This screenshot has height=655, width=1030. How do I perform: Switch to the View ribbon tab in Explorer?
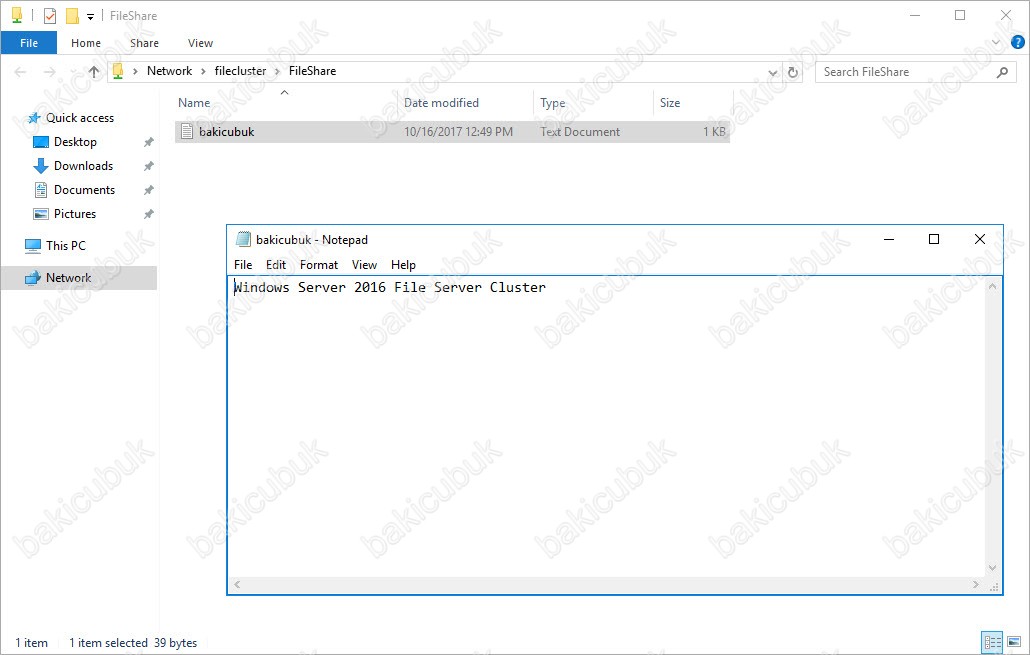(x=200, y=43)
